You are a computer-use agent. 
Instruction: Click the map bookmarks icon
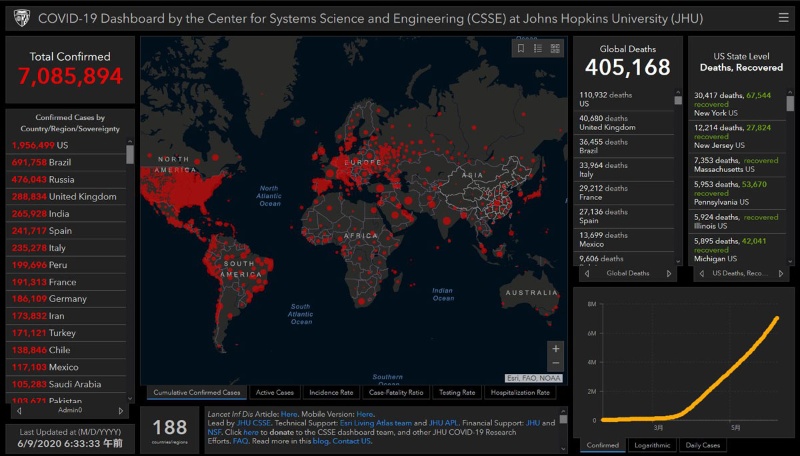point(520,47)
